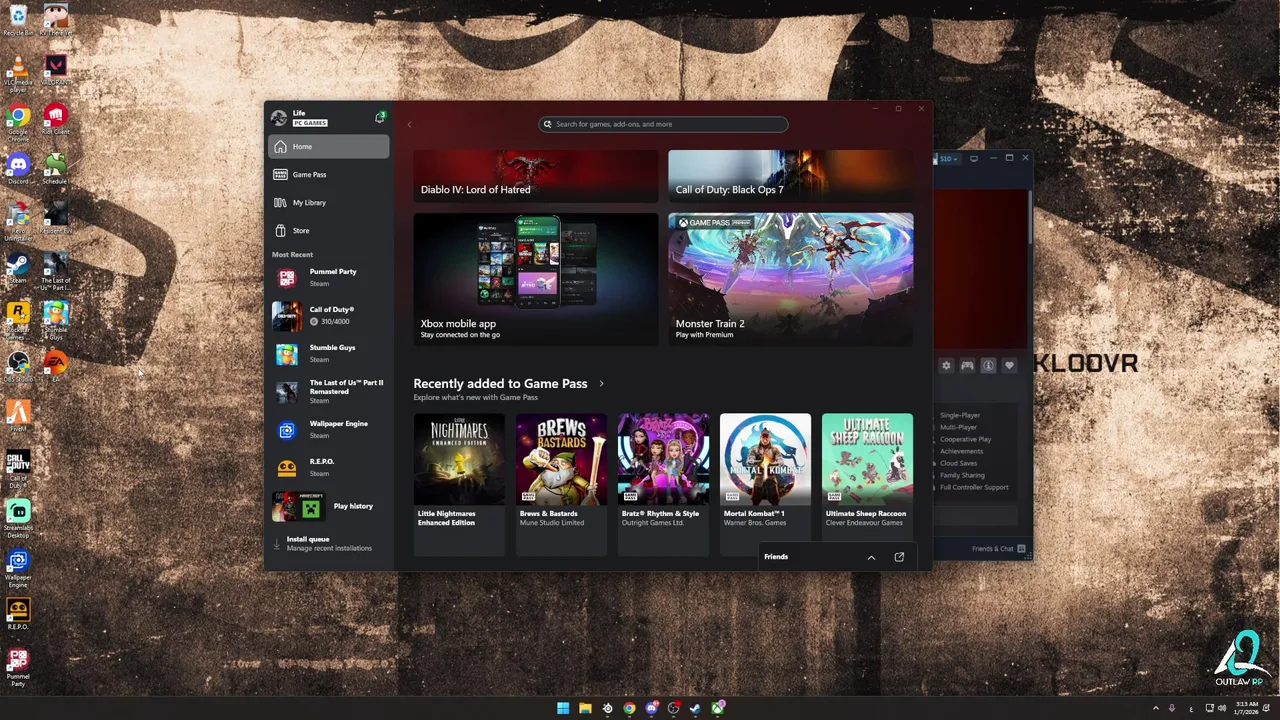Open Xbox app icon on taskbar
The height and width of the screenshot is (720, 1280).
717,708
